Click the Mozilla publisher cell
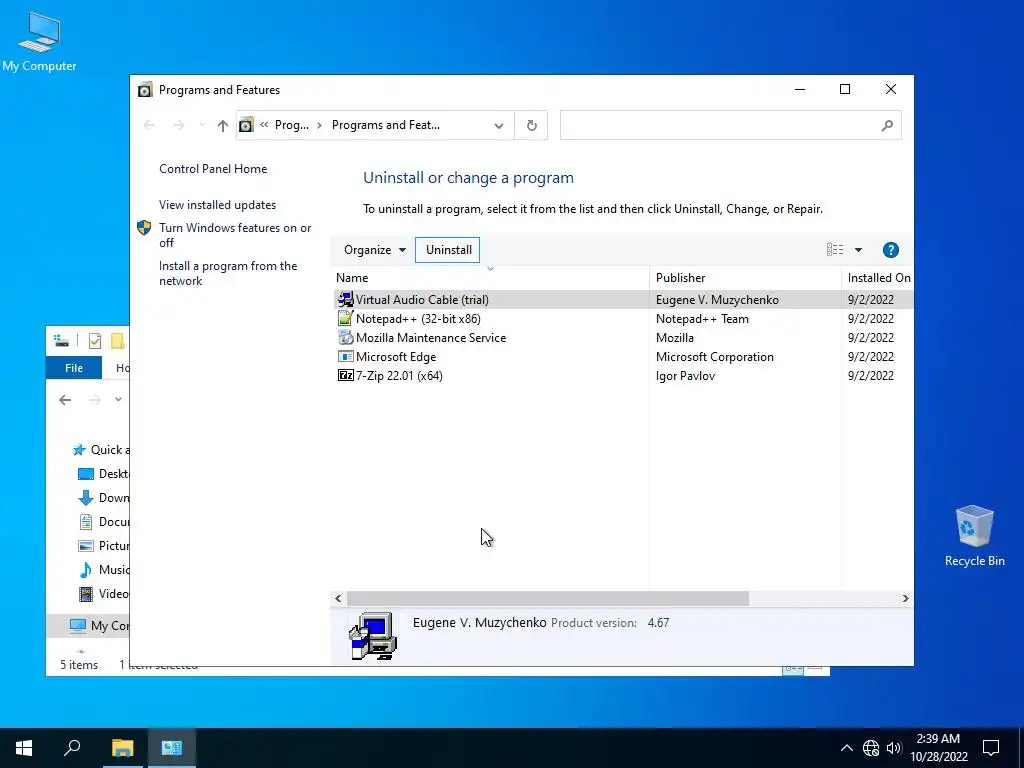Screen dimensions: 1024x768 click(x=675, y=338)
